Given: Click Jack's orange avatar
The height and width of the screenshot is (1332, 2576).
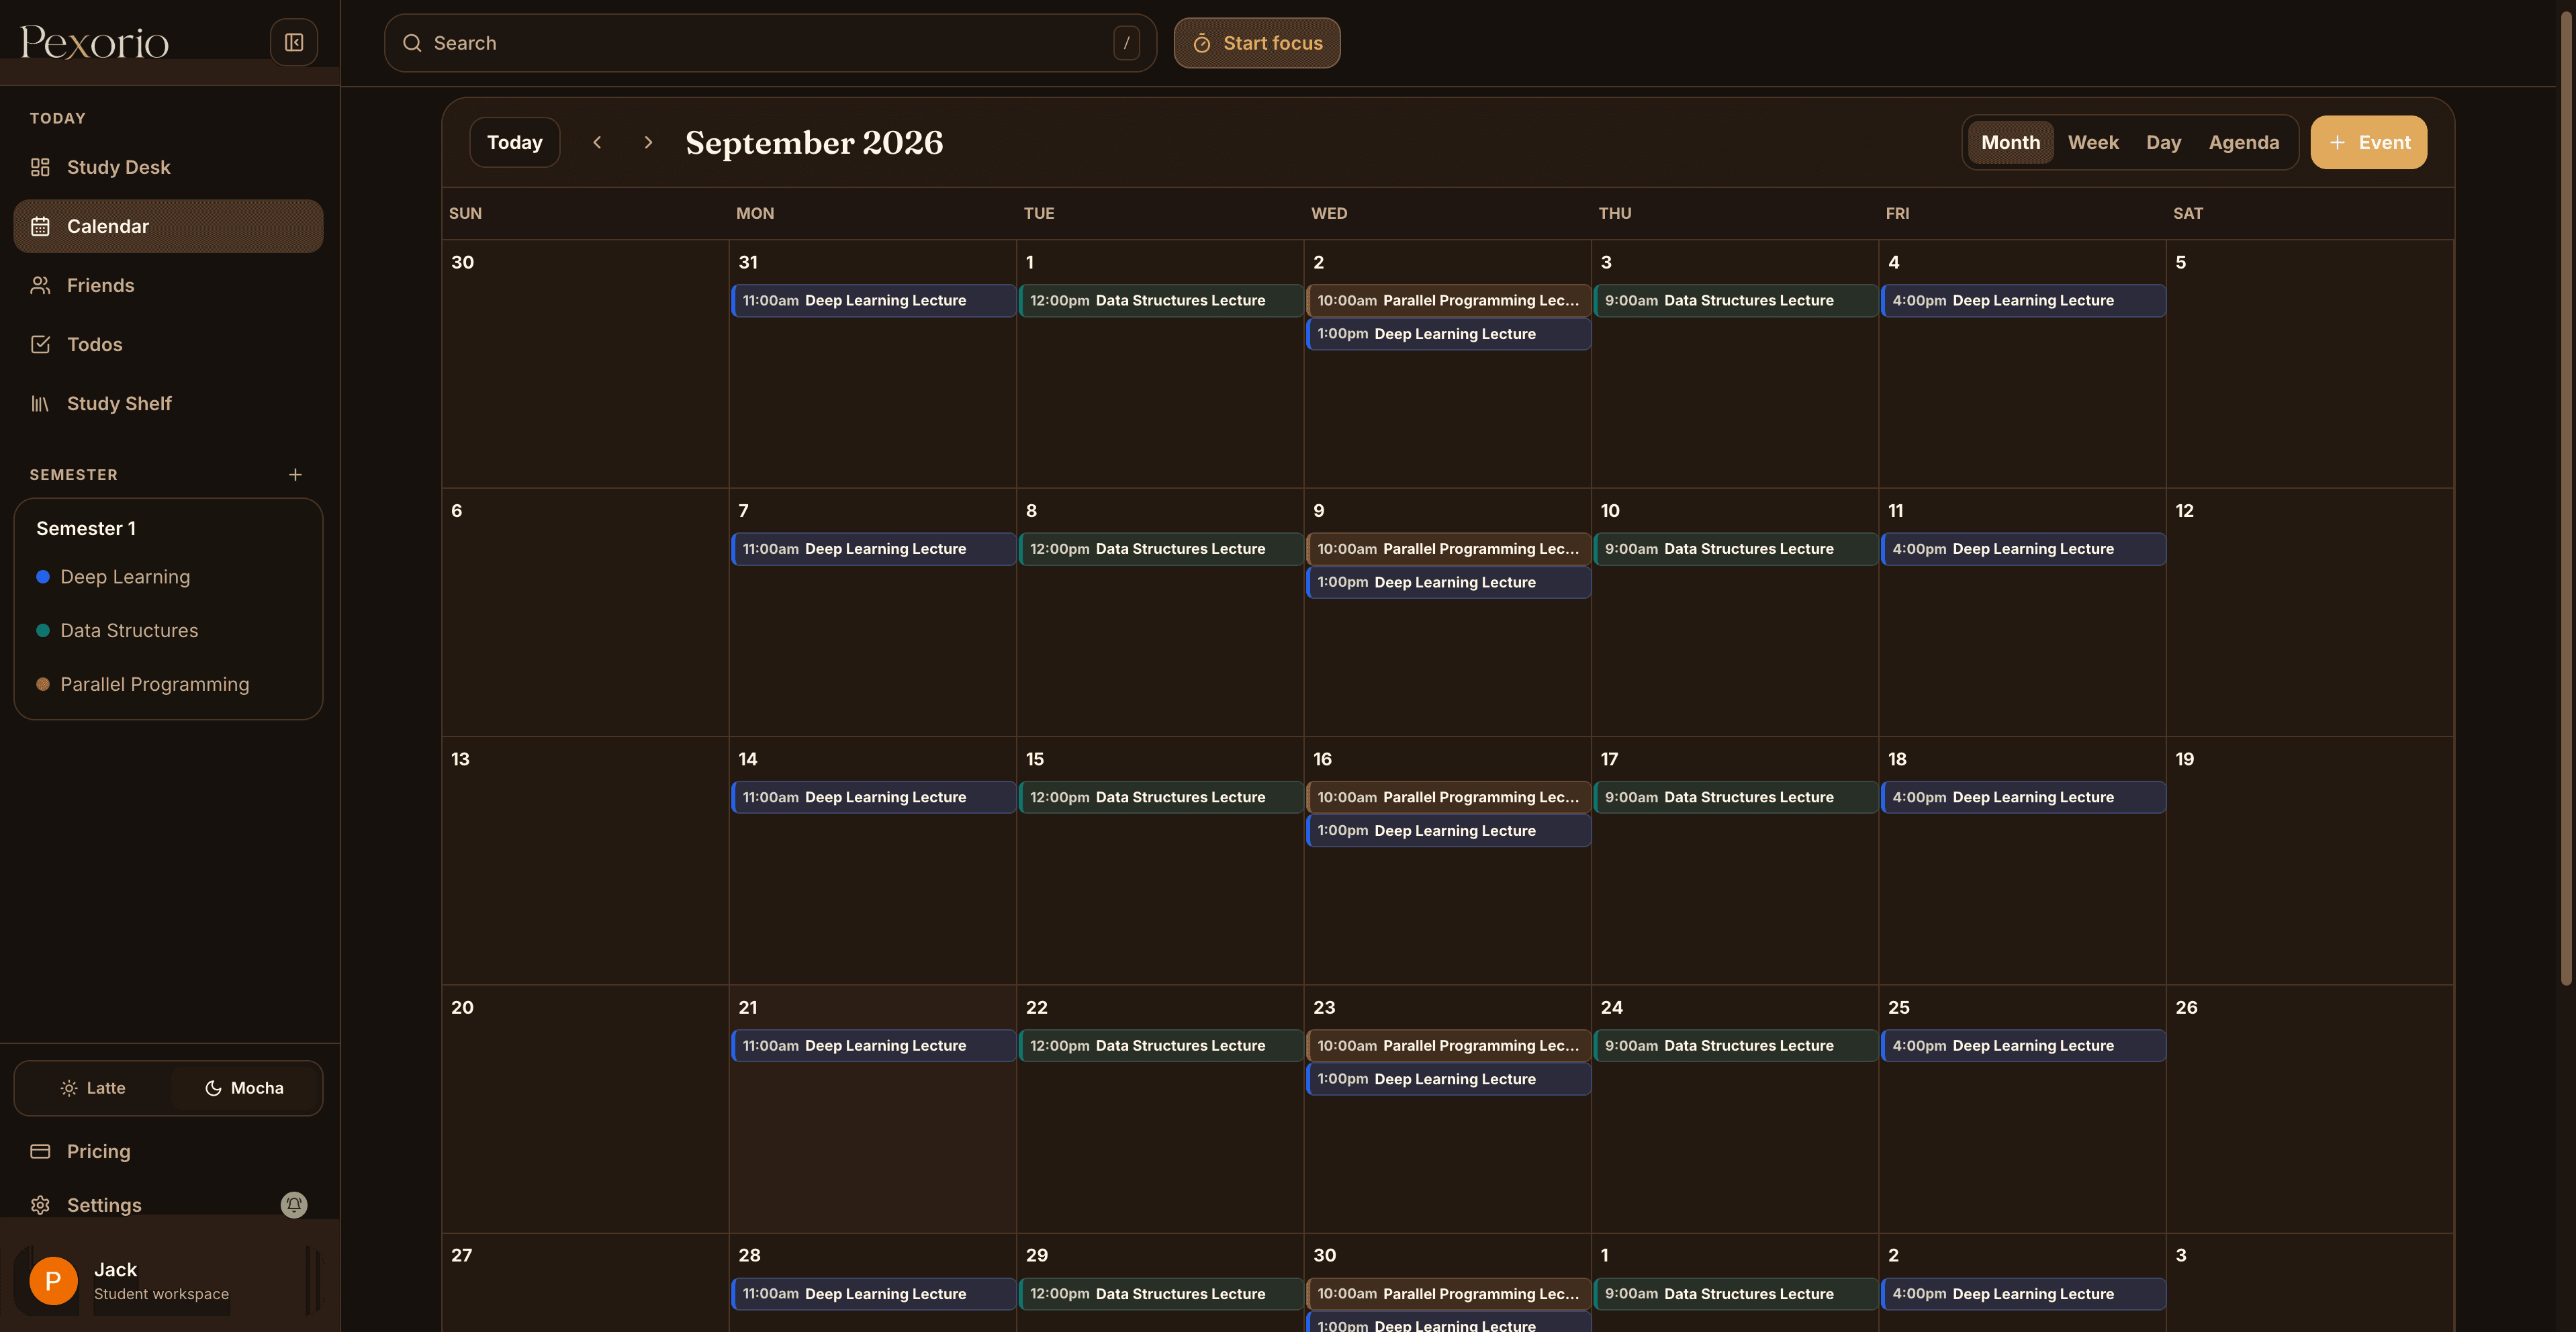Looking at the screenshot, I should pyautogui.click(x=54, y=1280).
